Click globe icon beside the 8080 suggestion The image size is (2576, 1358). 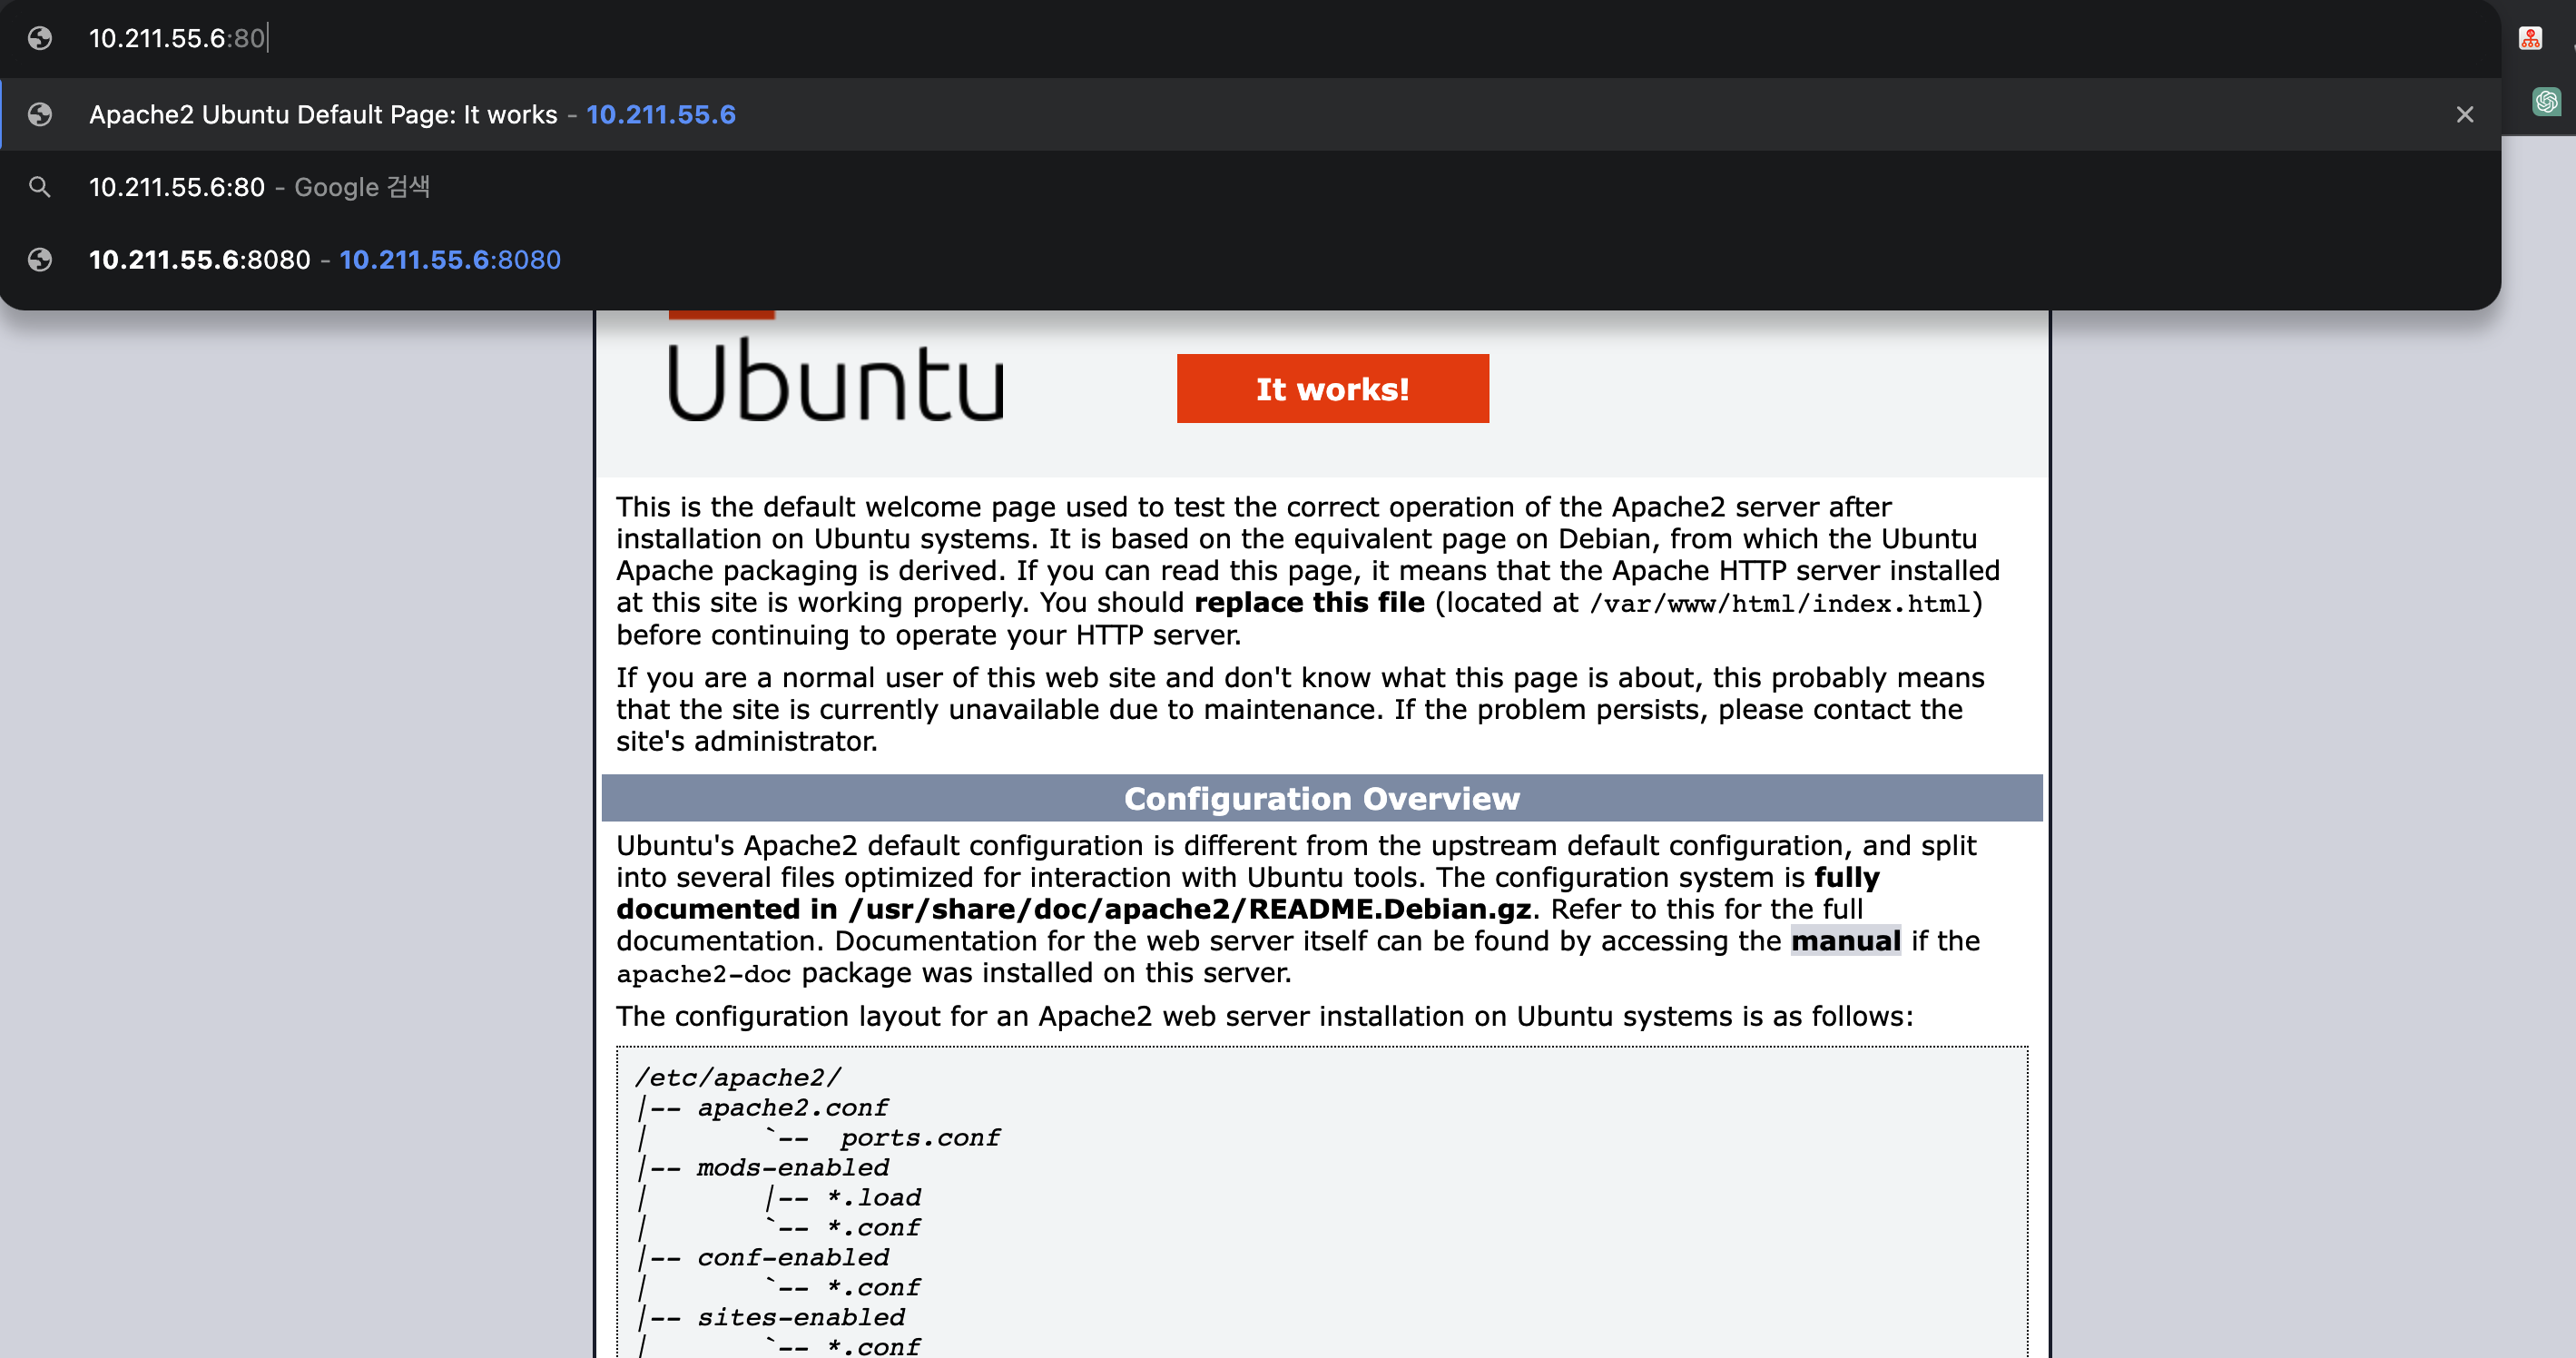click(40, 260)
